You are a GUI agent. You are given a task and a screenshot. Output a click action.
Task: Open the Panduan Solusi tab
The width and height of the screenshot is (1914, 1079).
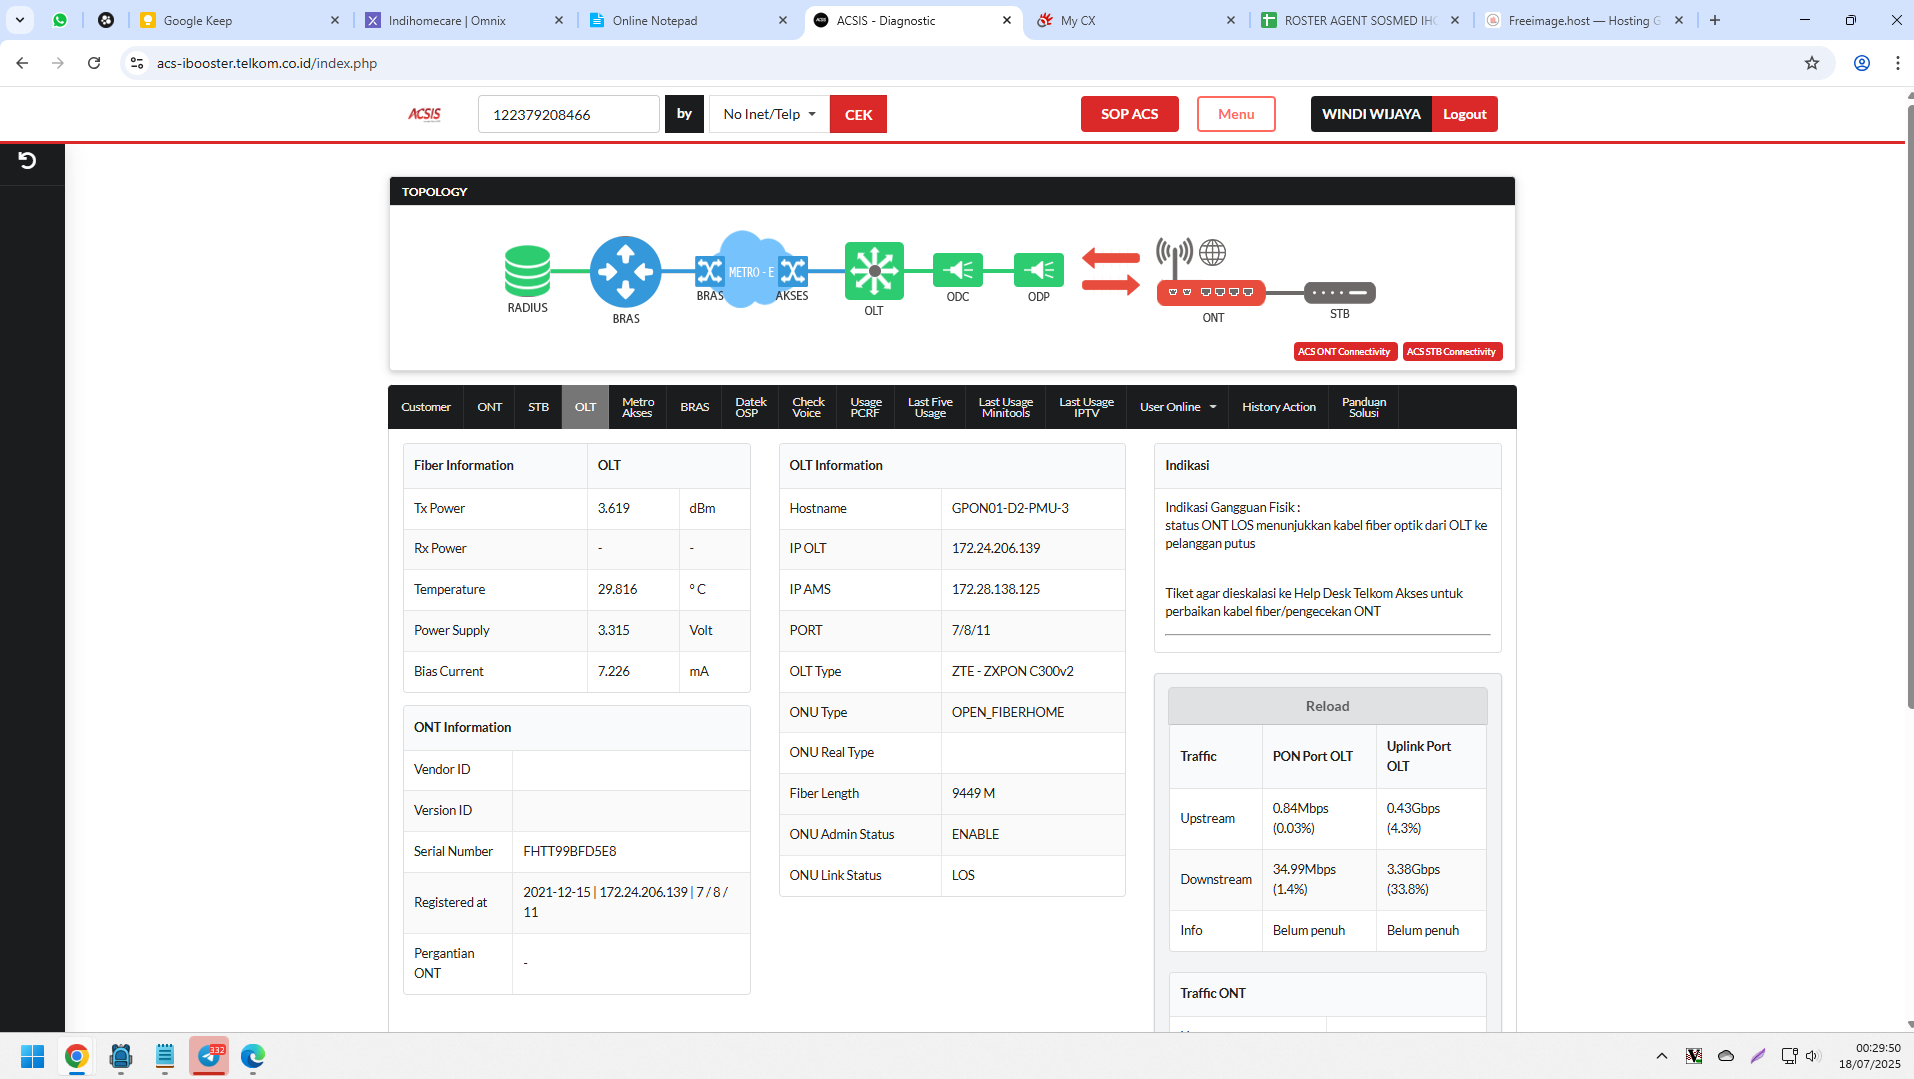click(1364, 407)
